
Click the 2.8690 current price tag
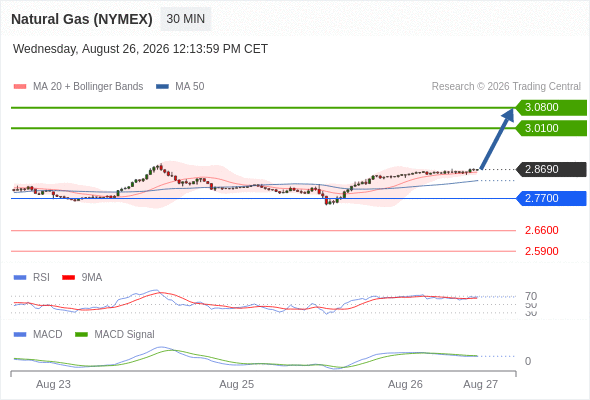pyautogui.click(x=551, y=169)
